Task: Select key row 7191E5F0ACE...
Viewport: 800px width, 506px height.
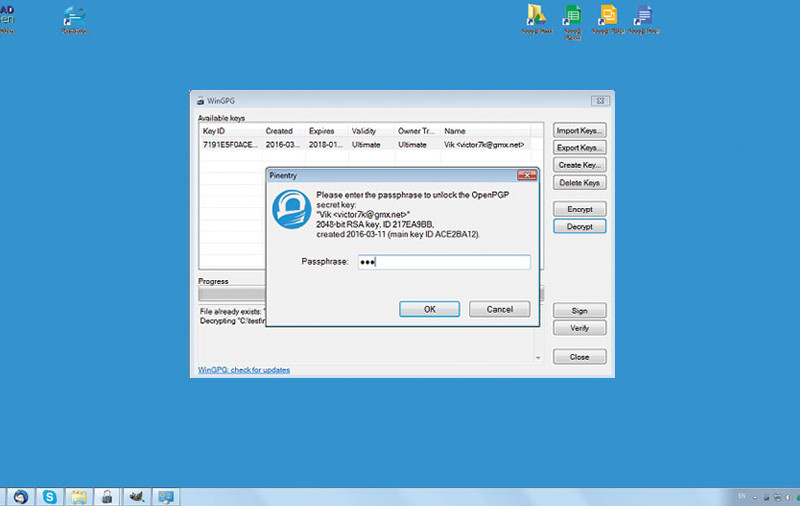Action: 365,145
